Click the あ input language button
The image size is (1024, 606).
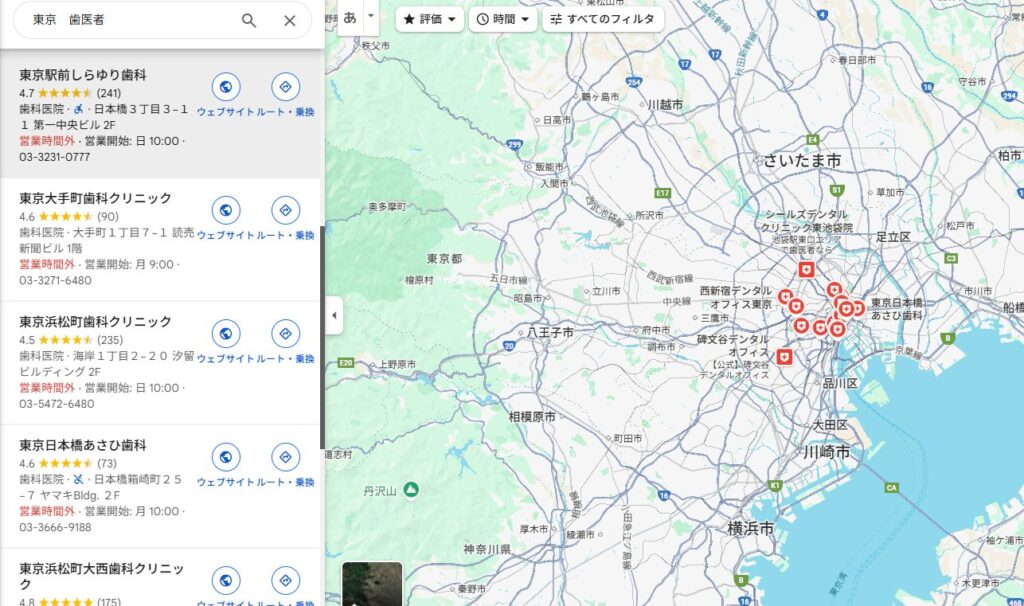[x=350, y=18]
